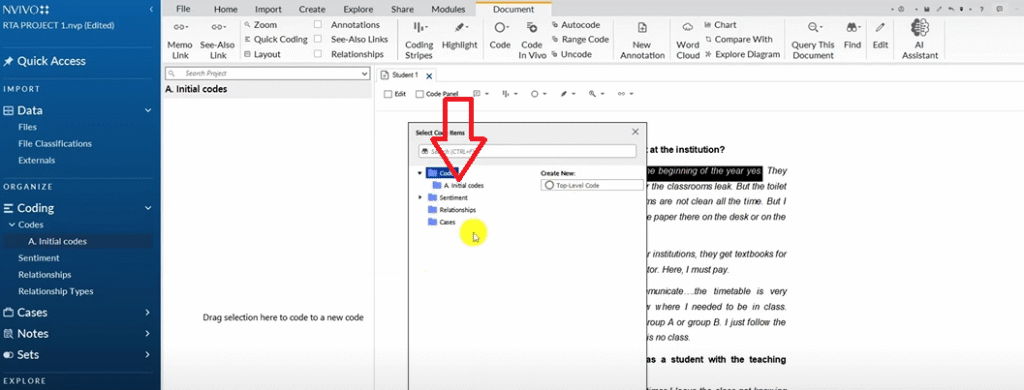Click Explore Diagram in the ribbon

coord(743,54)
